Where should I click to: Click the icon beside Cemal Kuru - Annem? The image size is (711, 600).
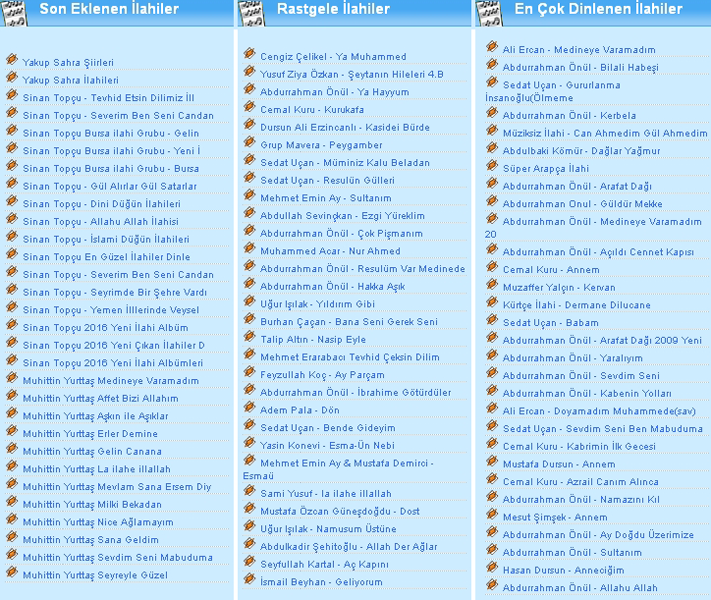492,266
